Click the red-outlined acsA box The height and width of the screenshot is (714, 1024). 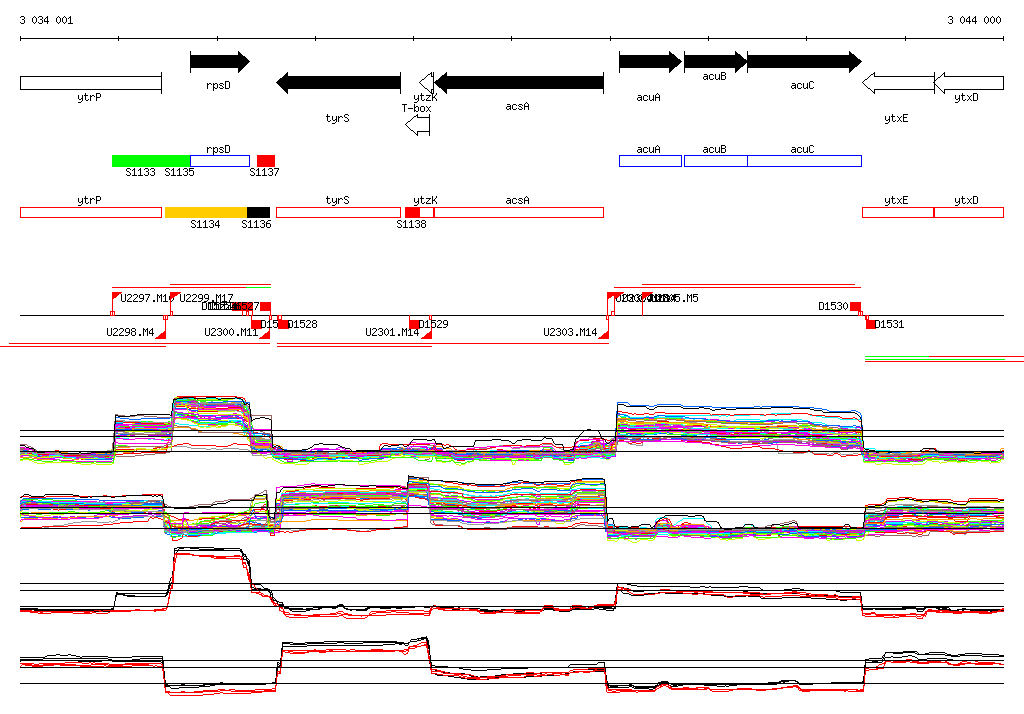pos(519,212)
